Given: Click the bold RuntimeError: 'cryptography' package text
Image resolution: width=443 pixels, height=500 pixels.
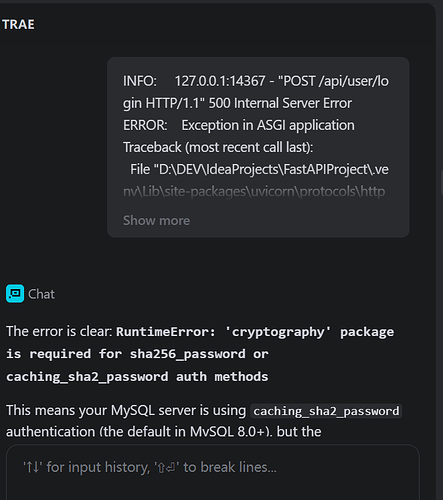Looking at the screenshot, I should pyautogui.click(x=255, y=332).
